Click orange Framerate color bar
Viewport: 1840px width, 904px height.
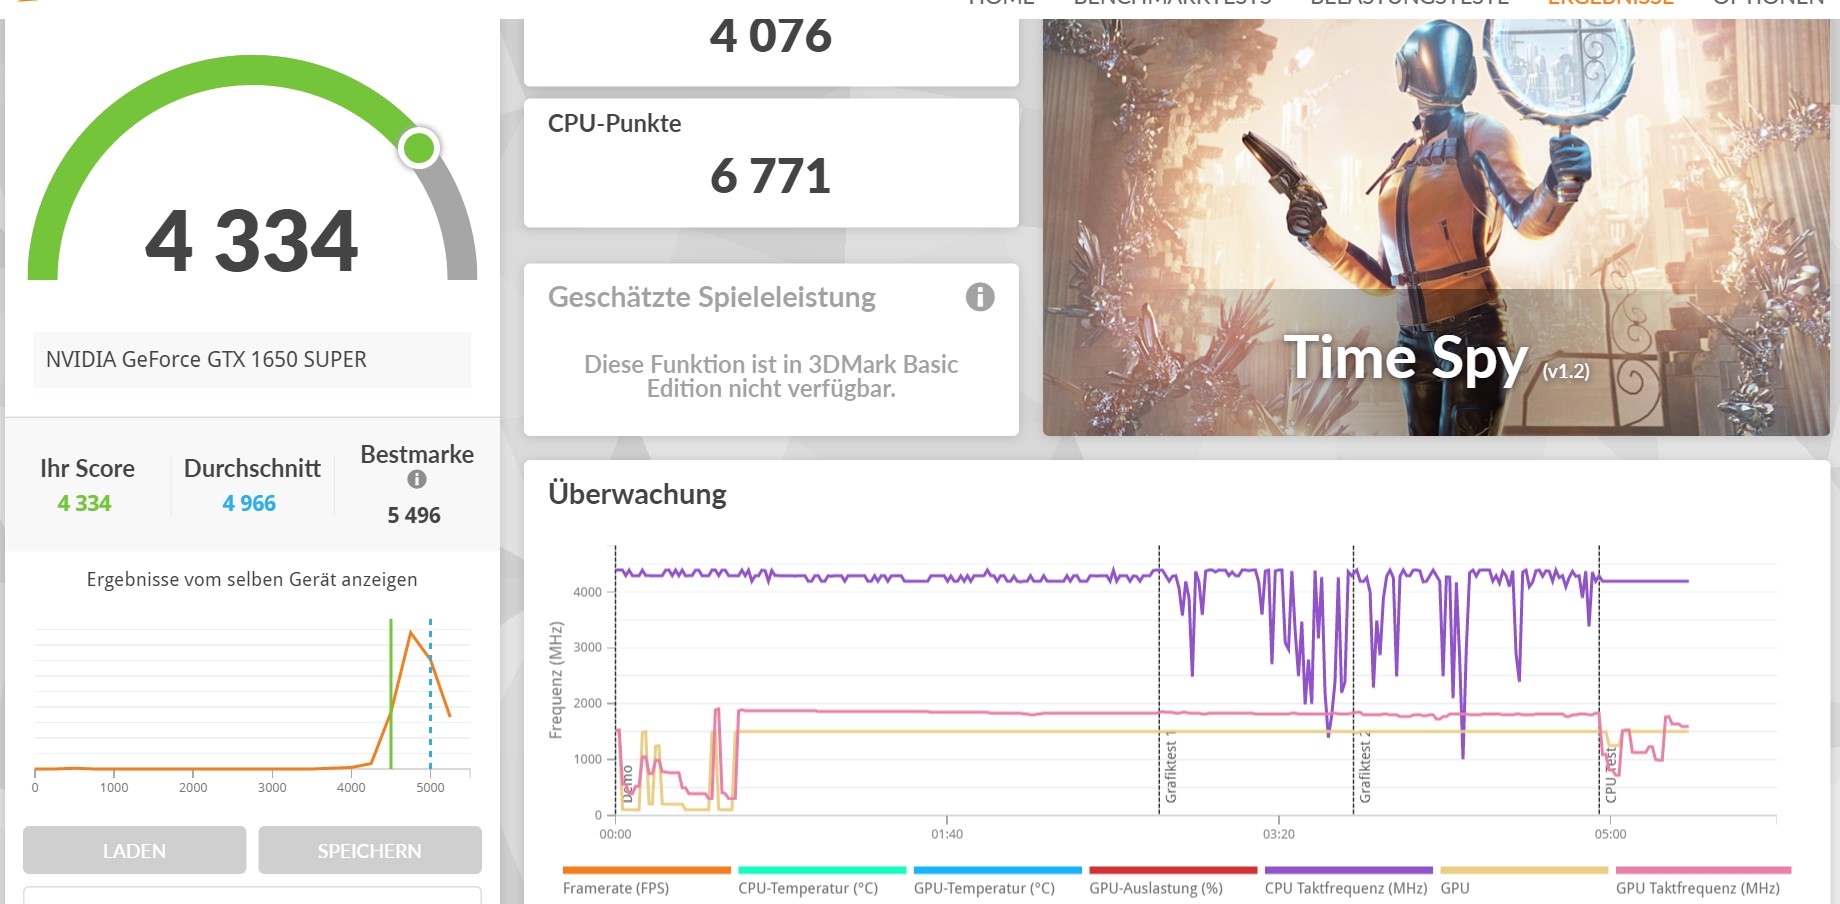(647, 870)
